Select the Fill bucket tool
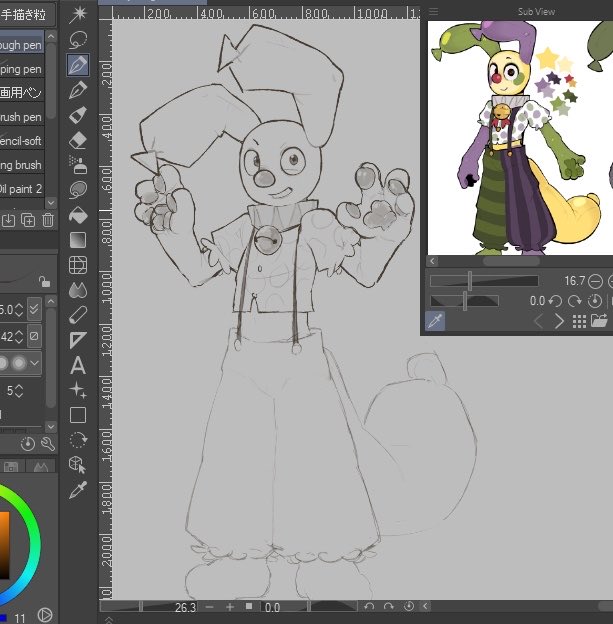The width and height of the screenshot is (613, 624). coord(78,215)
